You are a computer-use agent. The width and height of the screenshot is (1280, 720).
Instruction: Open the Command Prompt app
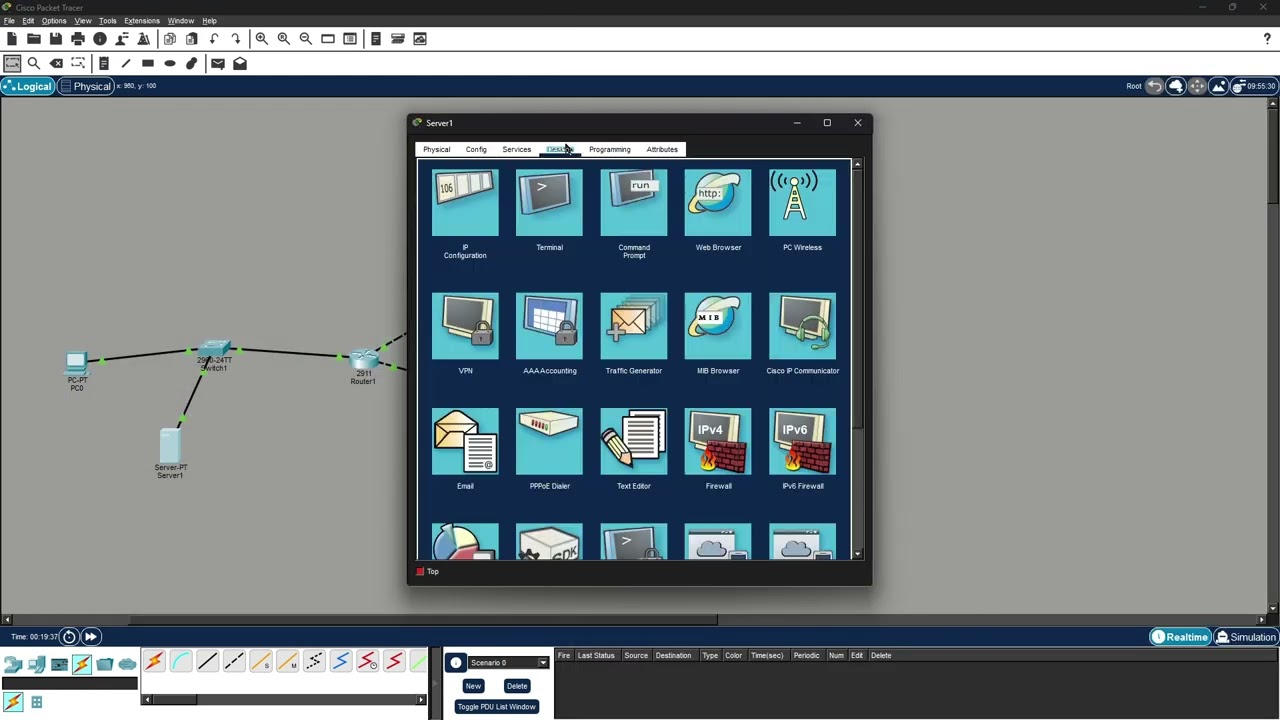point(634,204)
